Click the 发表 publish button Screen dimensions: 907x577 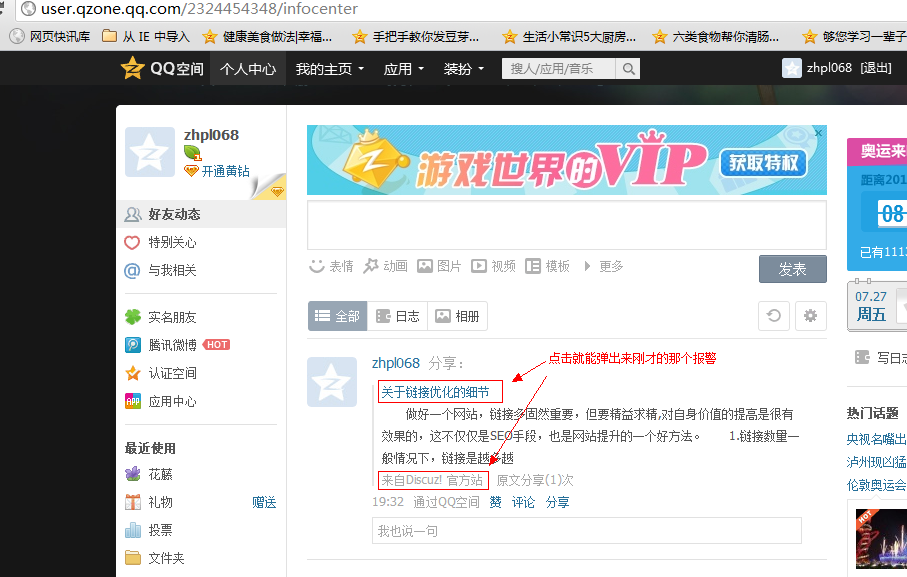(x=792, y=269)
